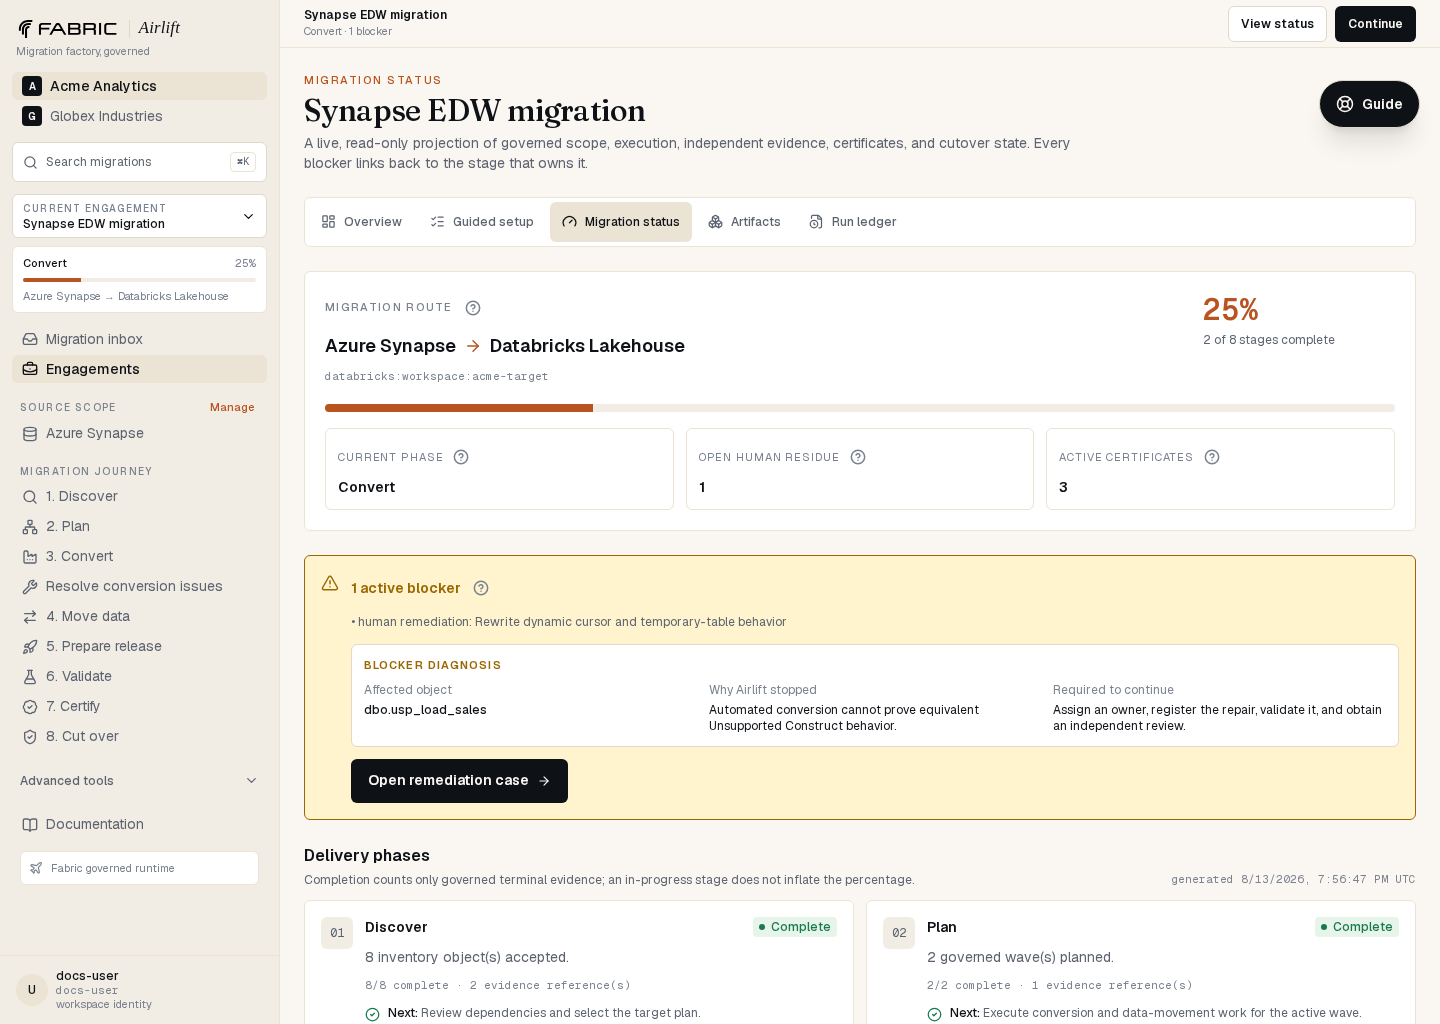Click Manage source scope link
This screenshot has width=1440, height=1024.
232,407
